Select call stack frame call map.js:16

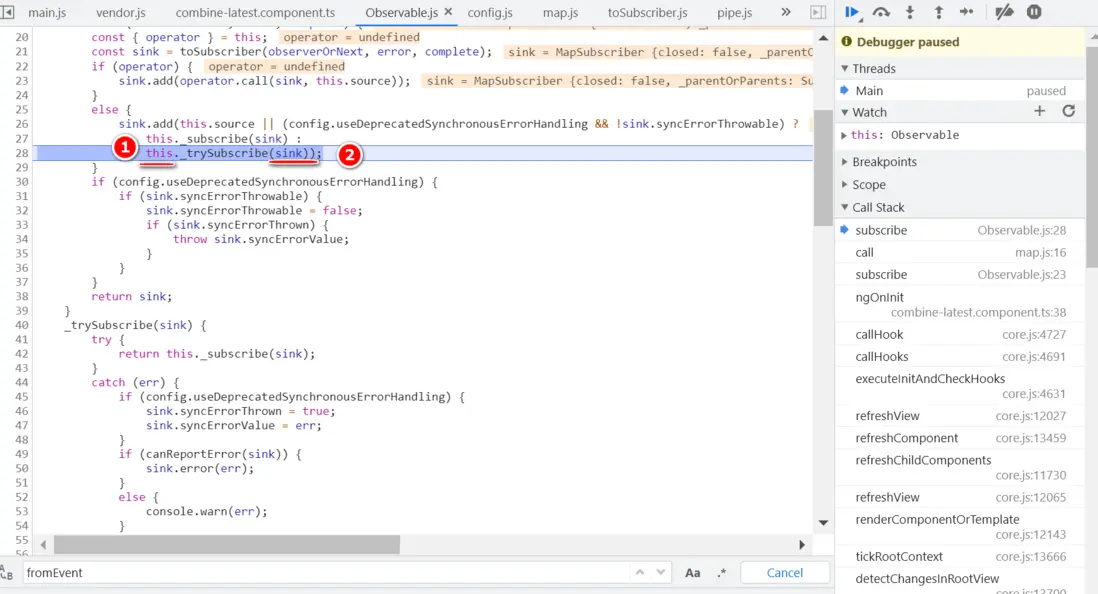(x=961, y=252)
